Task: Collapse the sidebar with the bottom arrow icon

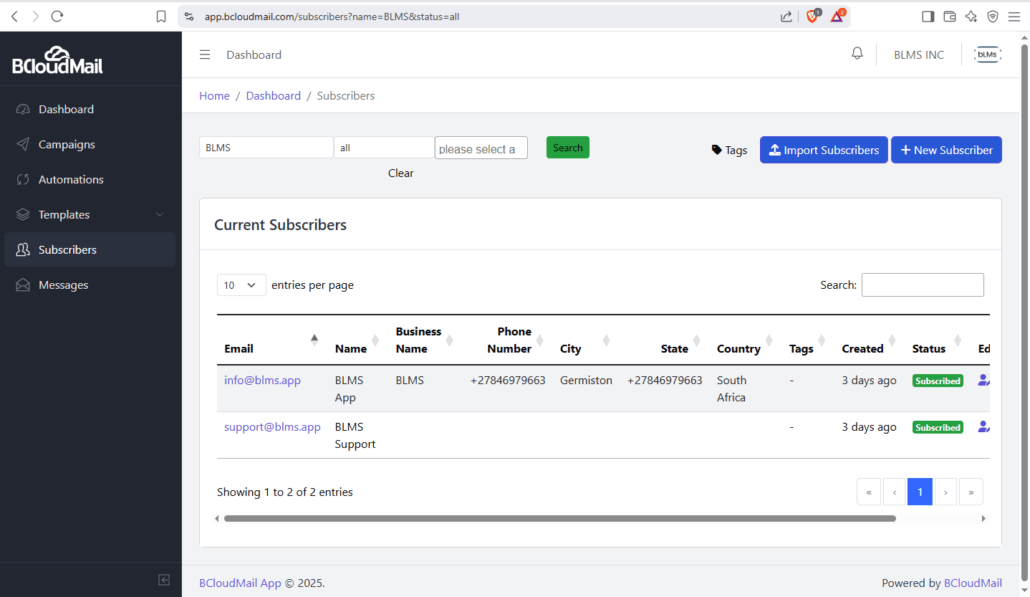Action: coord(164,579)
